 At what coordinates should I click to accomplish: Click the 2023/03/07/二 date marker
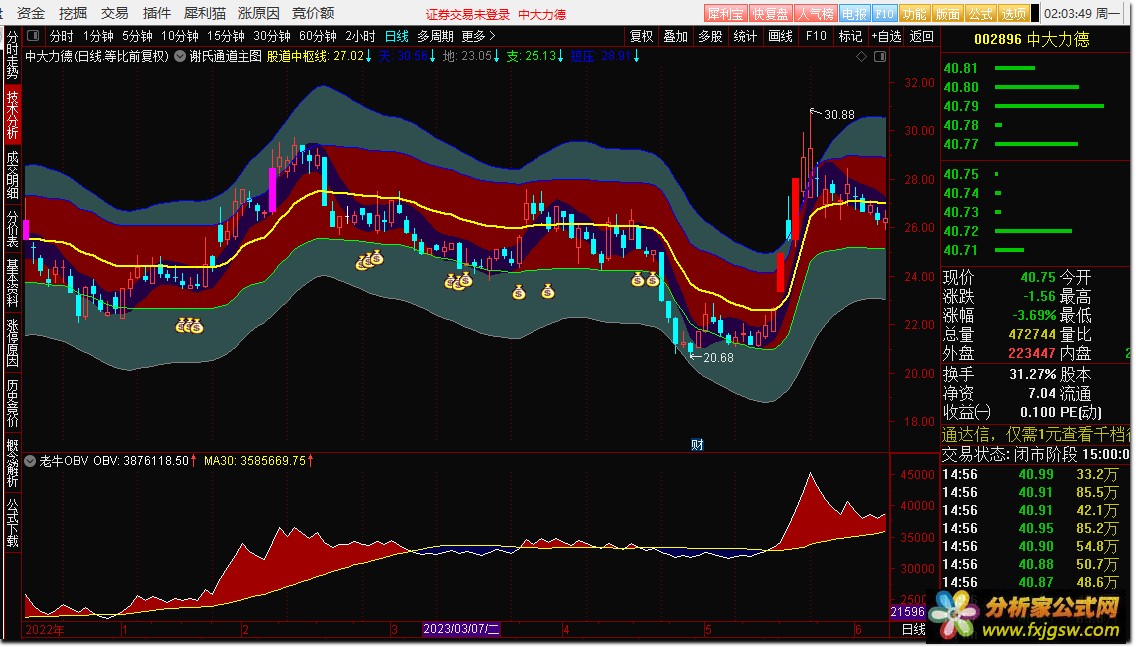[x=462, y=629]
